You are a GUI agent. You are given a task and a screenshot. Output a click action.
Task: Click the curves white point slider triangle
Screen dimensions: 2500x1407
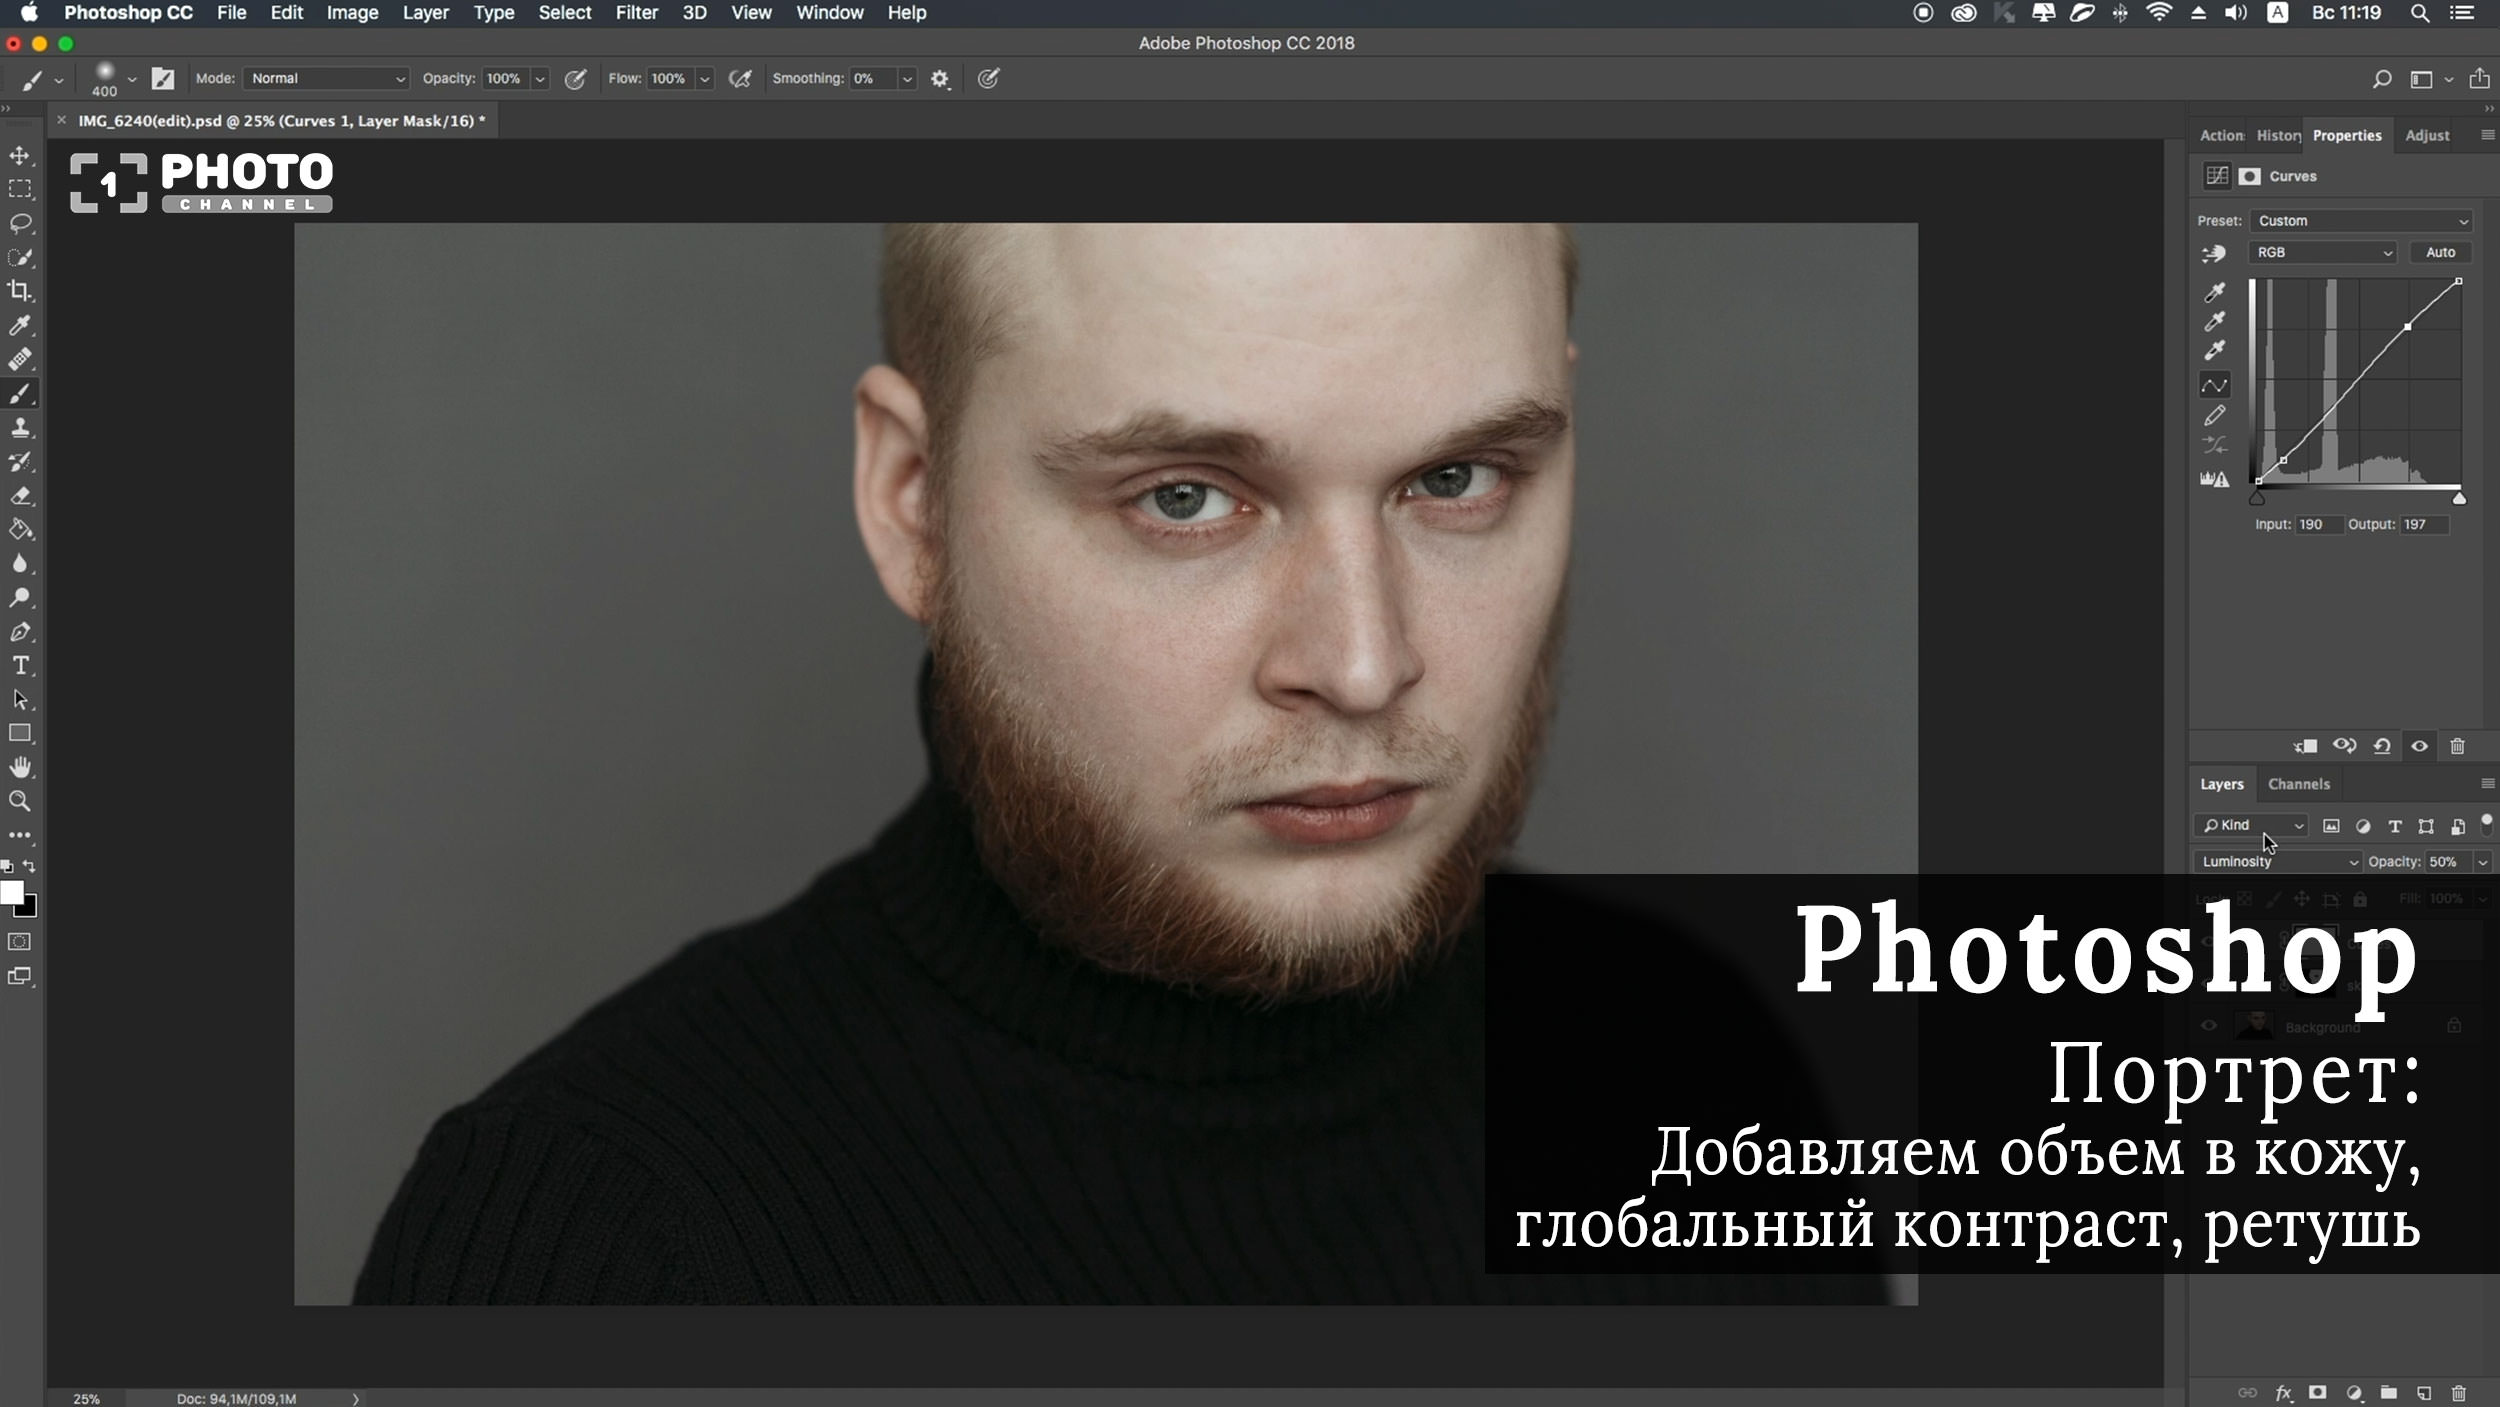click(x=2459, y=498)
